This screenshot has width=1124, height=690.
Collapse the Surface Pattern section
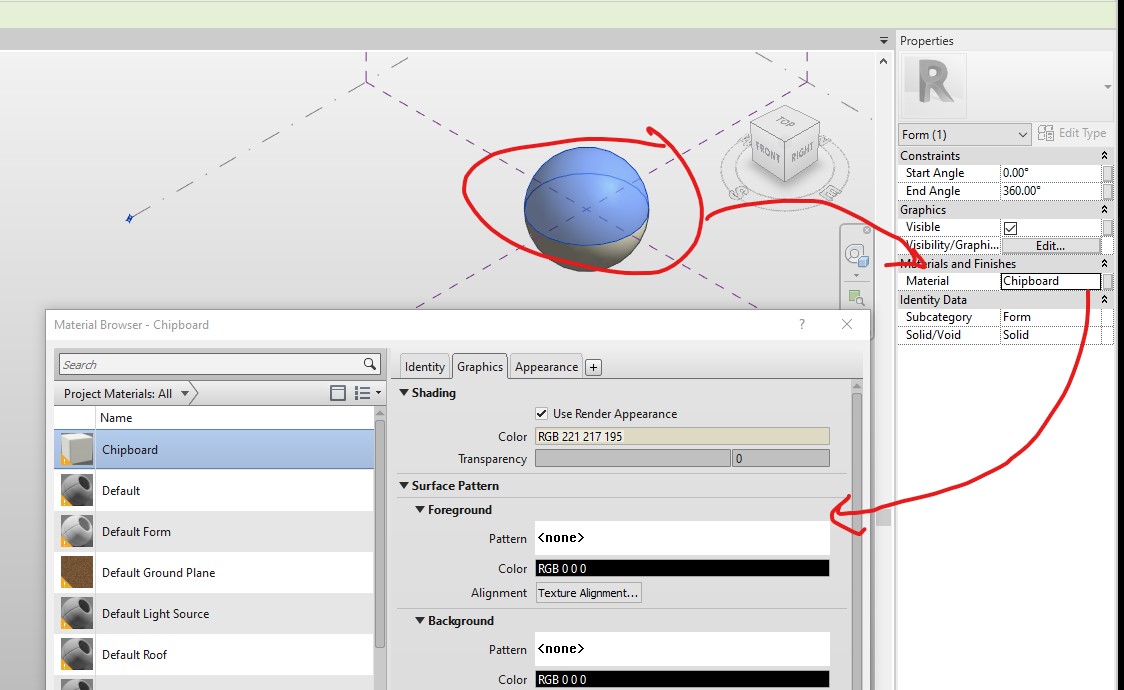click(404, 485)
